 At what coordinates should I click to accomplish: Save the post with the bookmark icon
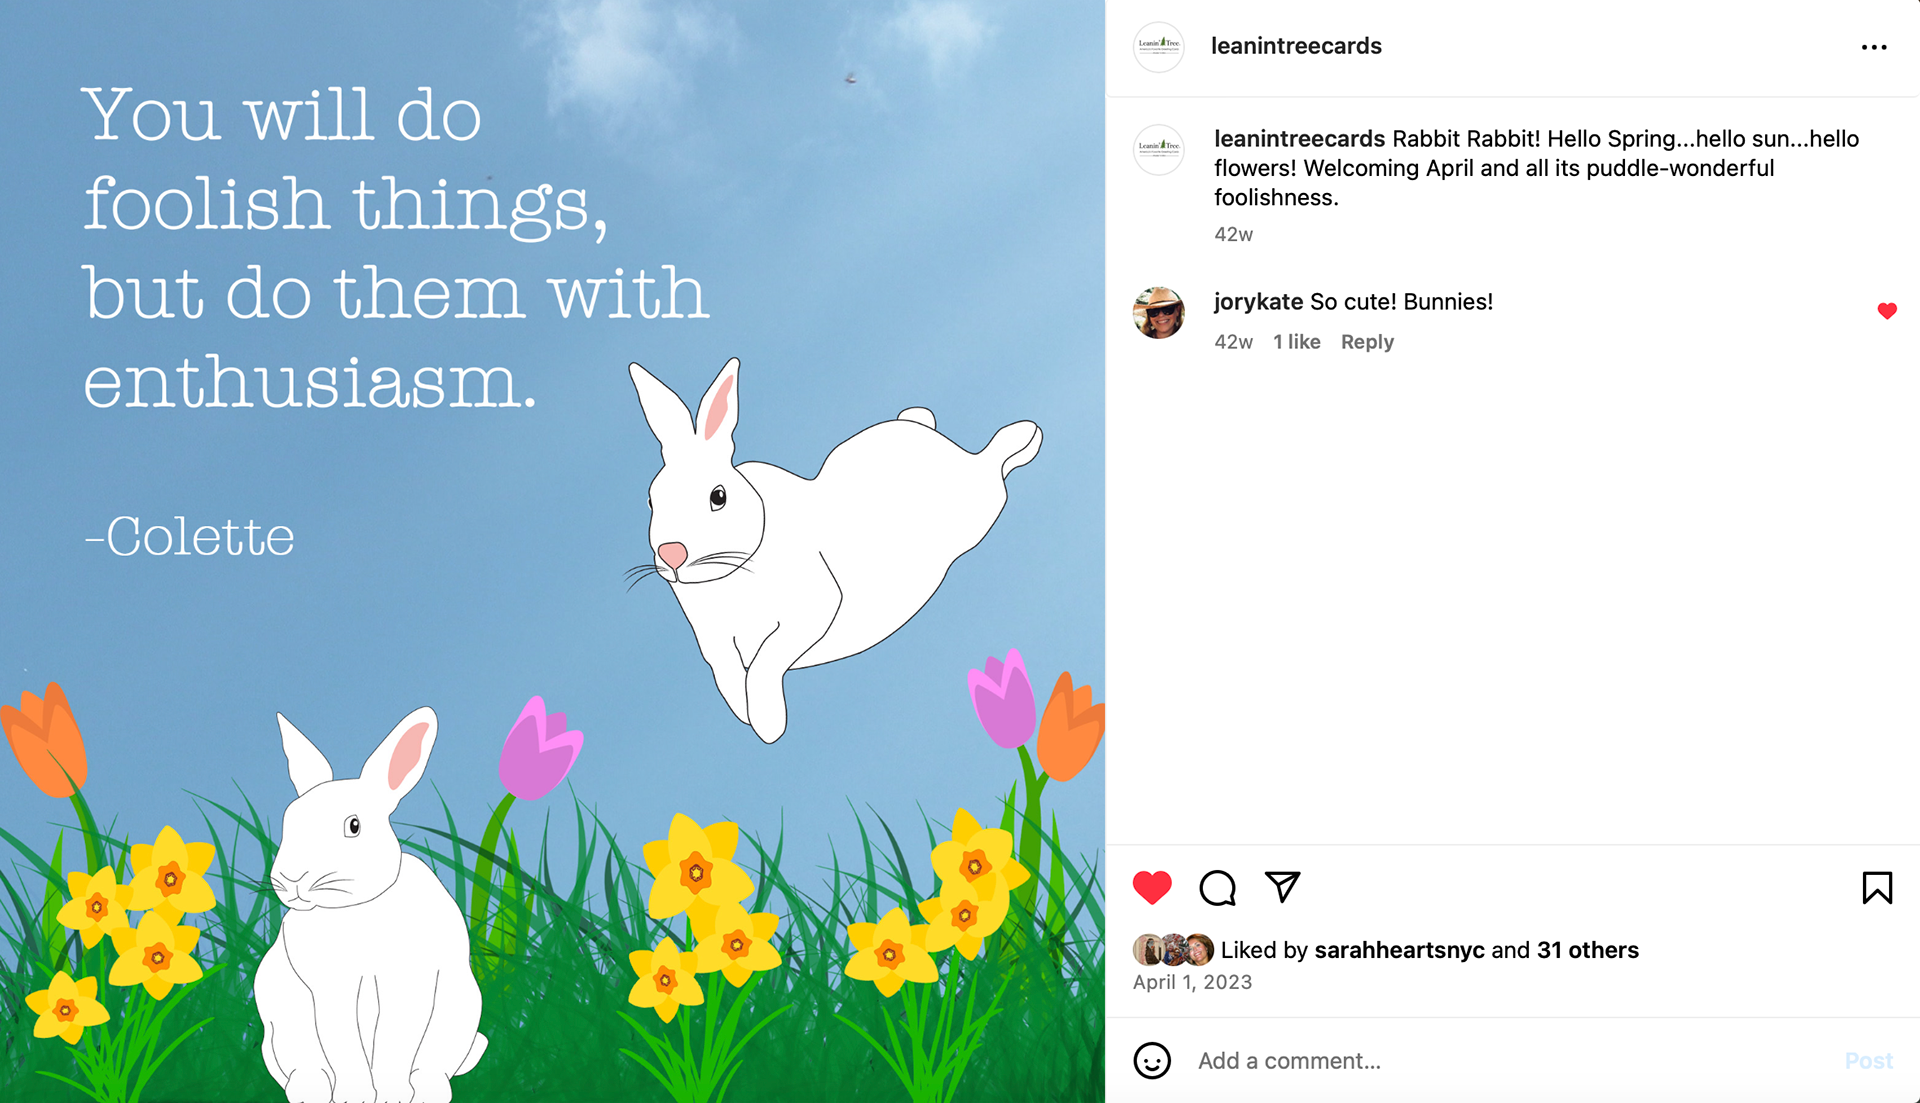[1877, 888]
